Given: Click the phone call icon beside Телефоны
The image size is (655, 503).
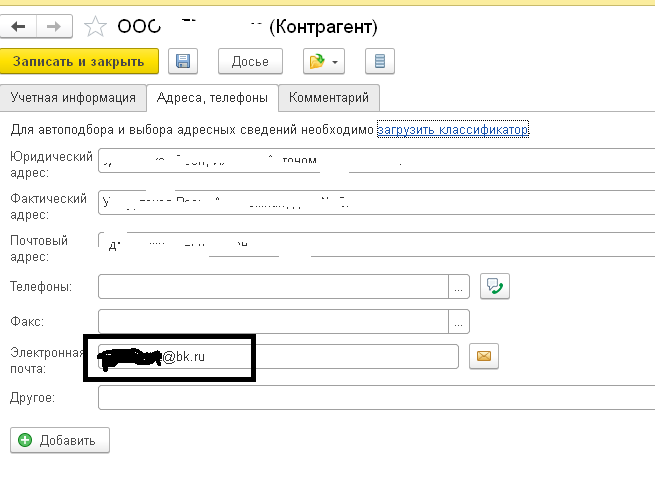Looking at the screenshot, I should 495,286.
